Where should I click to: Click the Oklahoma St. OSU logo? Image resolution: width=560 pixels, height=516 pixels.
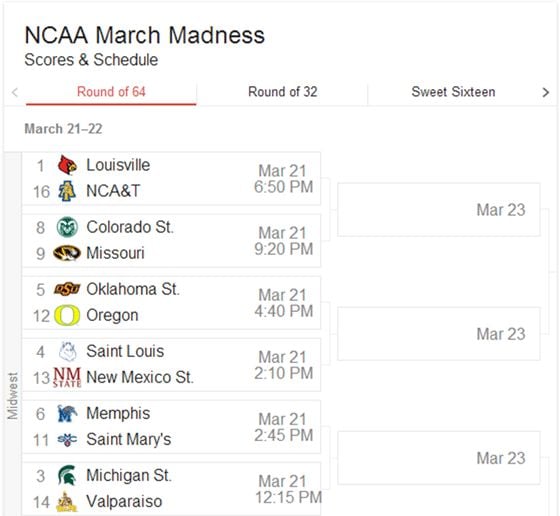67,289
